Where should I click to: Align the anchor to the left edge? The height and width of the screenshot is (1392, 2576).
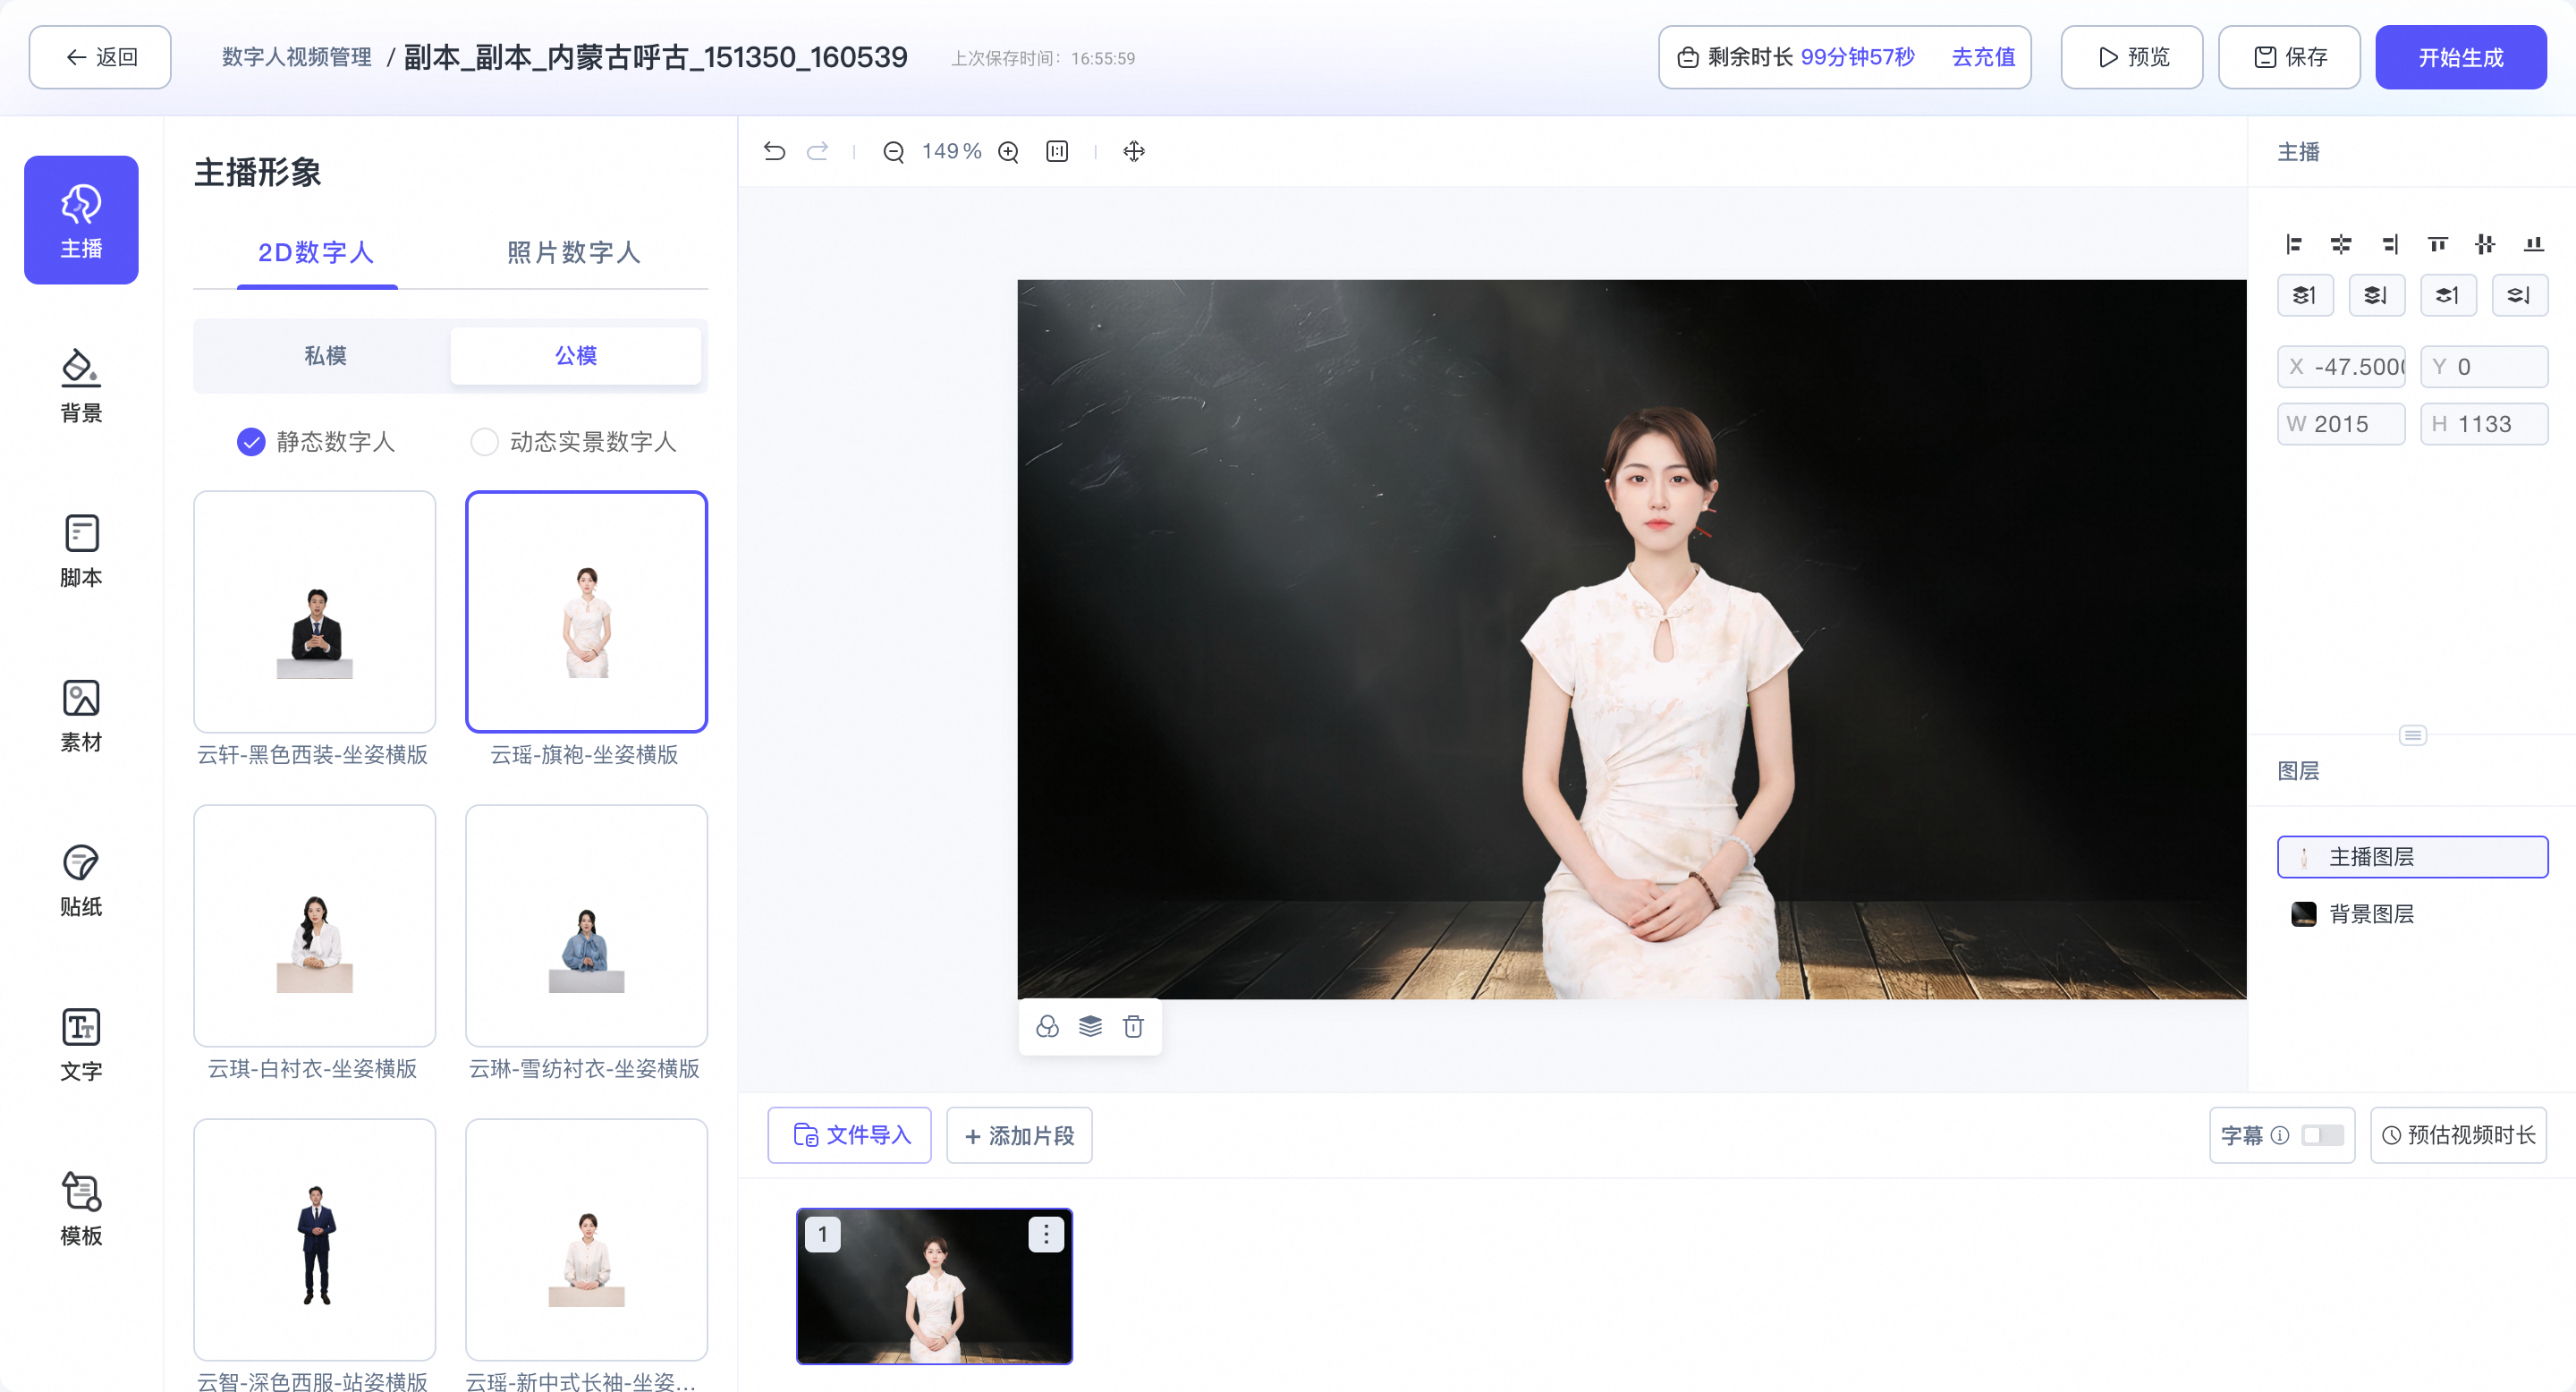click(x=2294, y=244)
